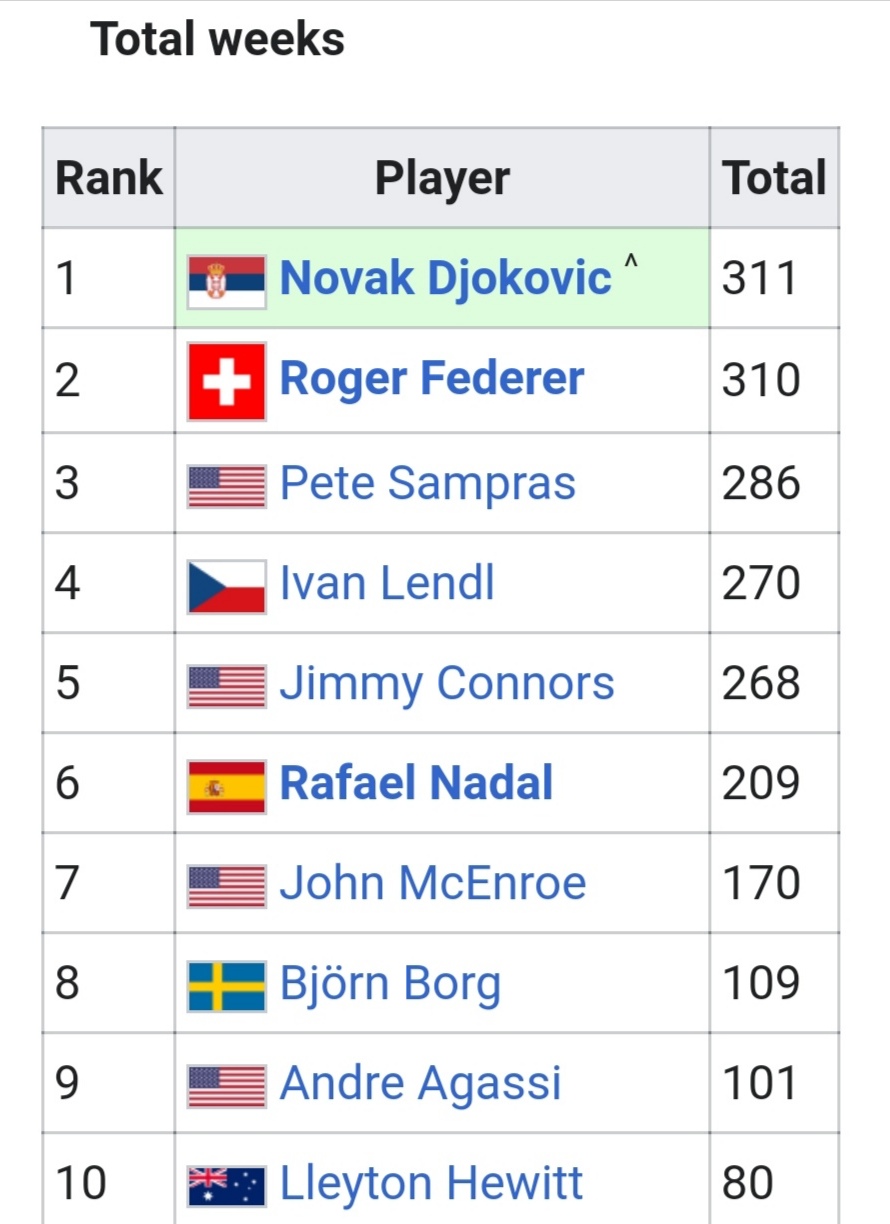
Task: Follow the Pete Sampras link
Action: coord(428,484)
